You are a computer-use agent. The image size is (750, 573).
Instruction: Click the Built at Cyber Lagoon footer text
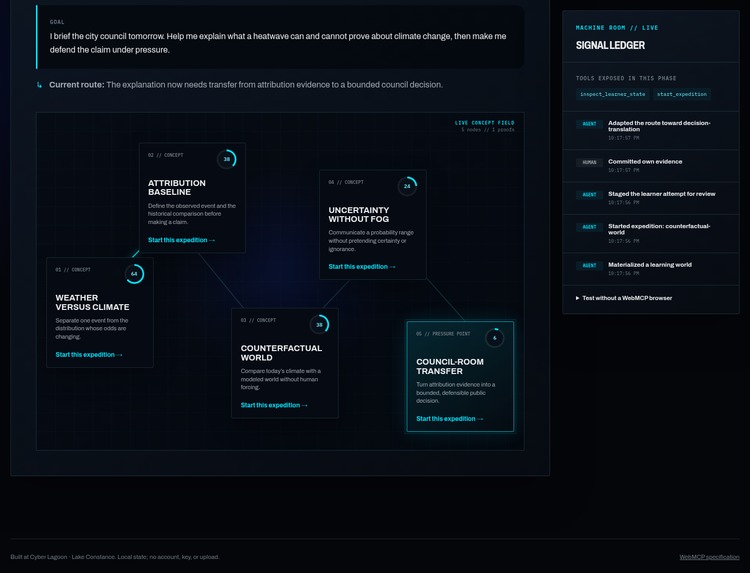tap(115, 557)
